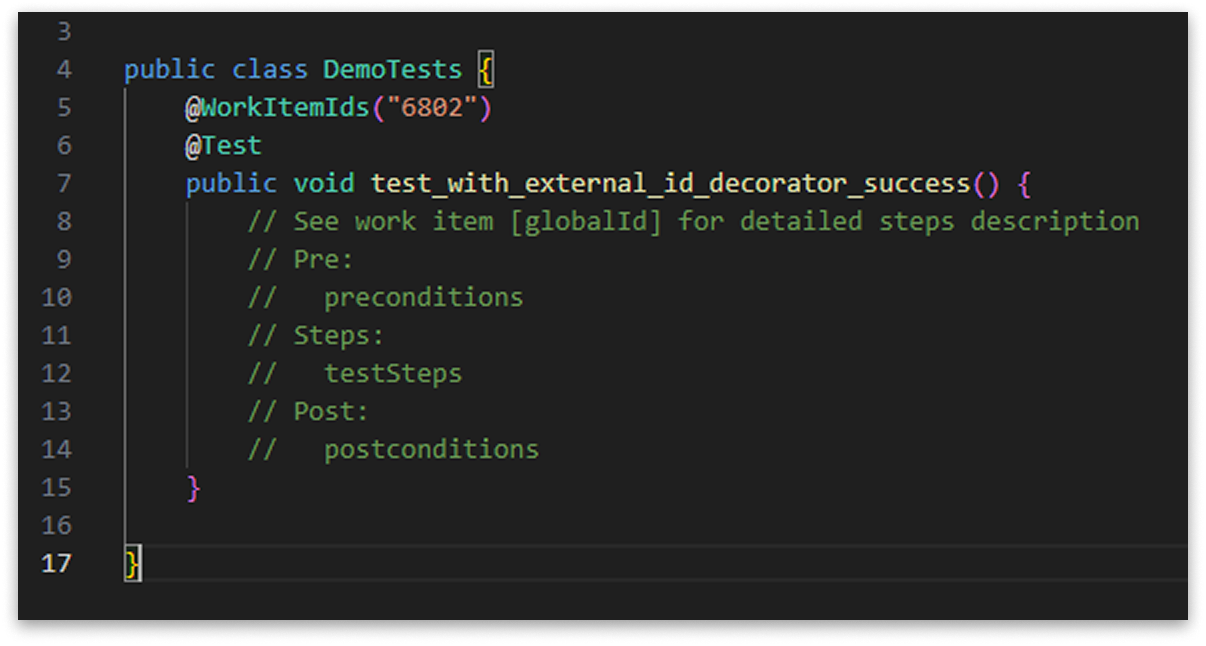
Task: Click the void keyword on line 7
Action: tap(323, 184)
